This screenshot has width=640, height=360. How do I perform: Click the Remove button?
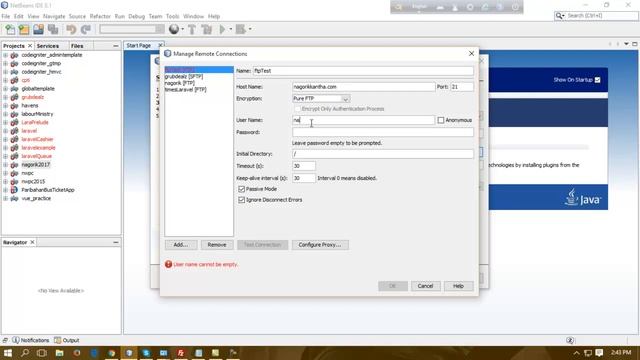pyautogui.click(x=217, y=245)
